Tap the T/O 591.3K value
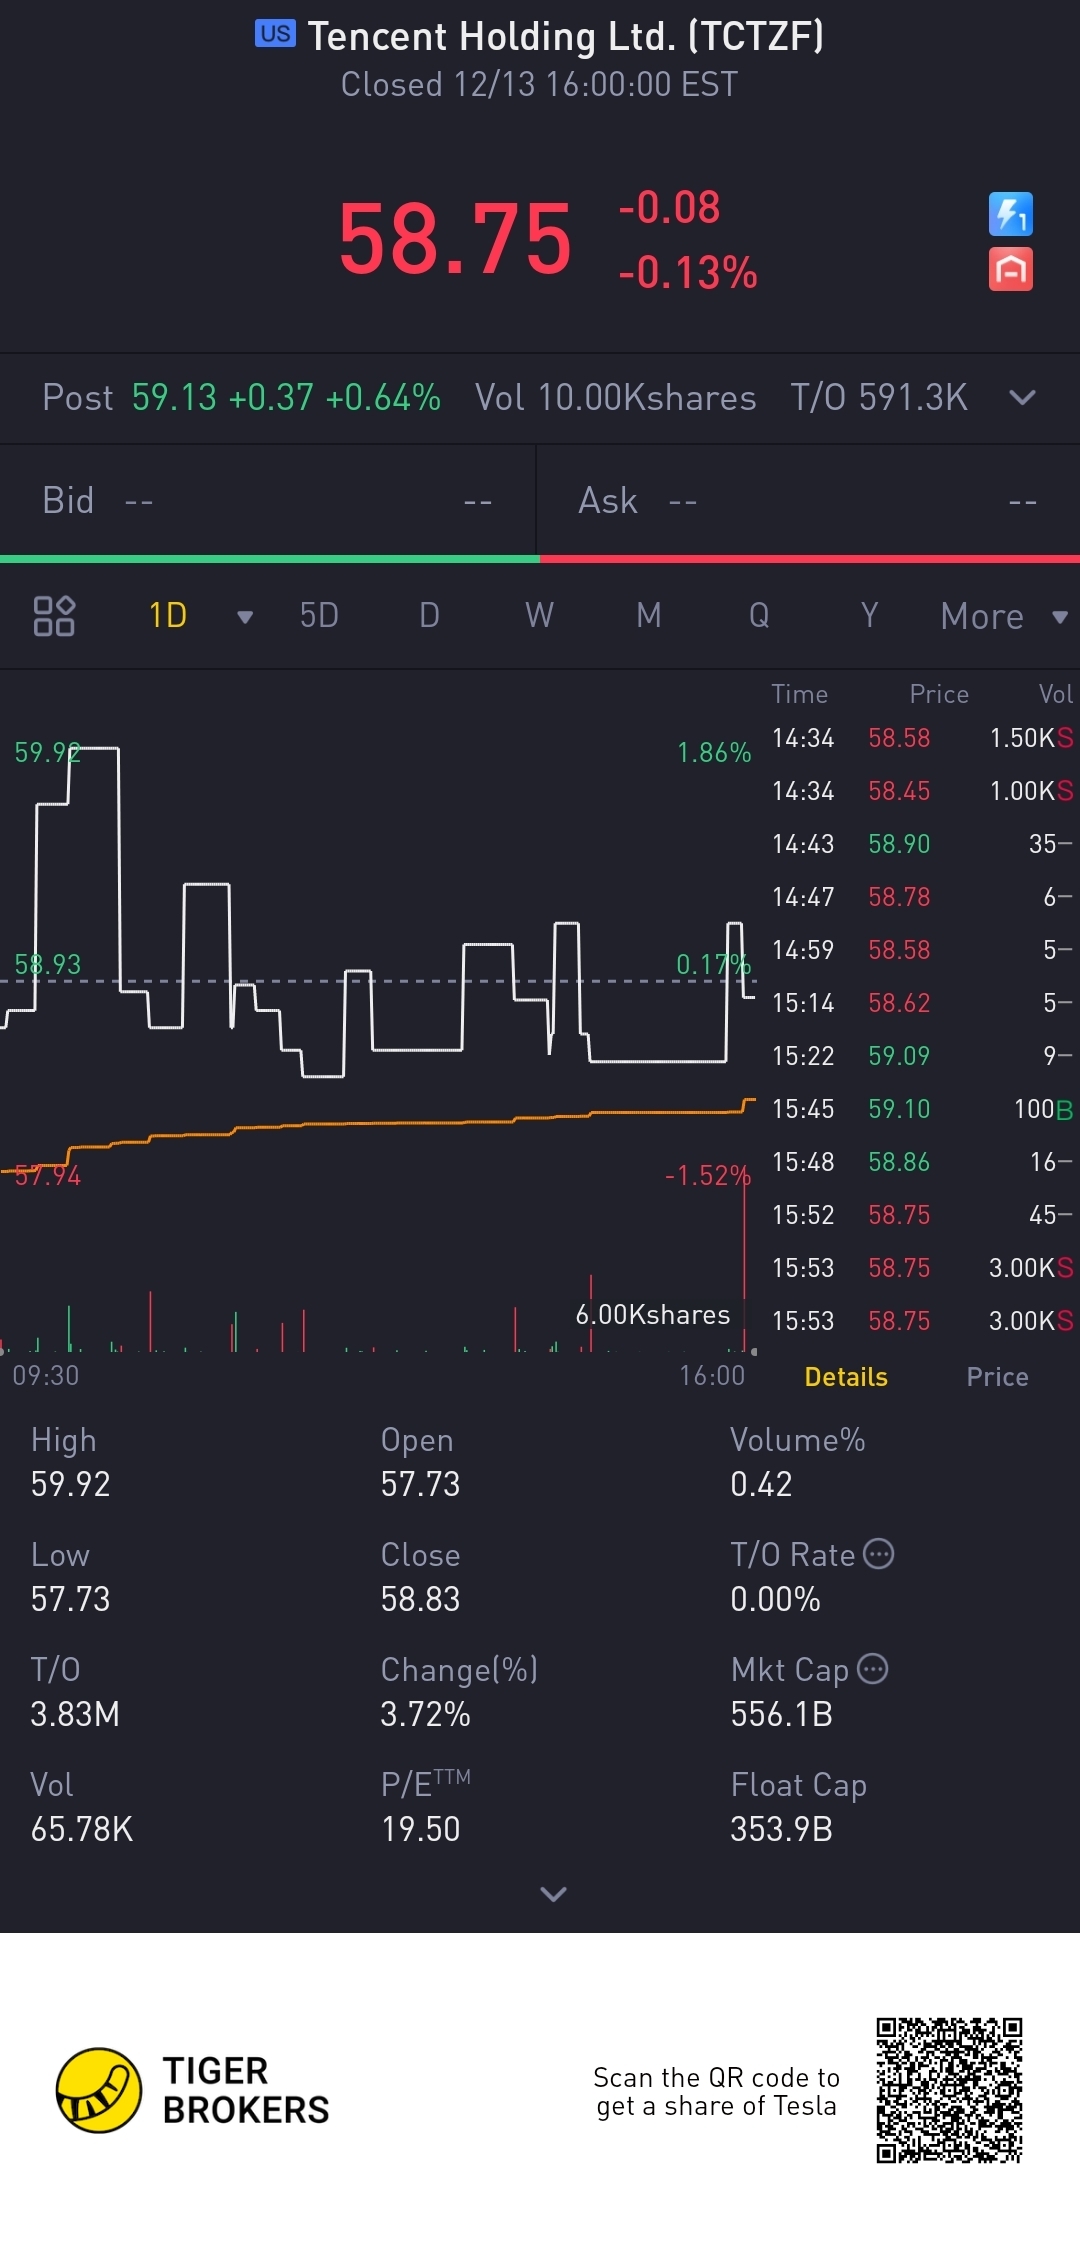The width and height of the screenshot is (1080, 2249). pos(879,398)
